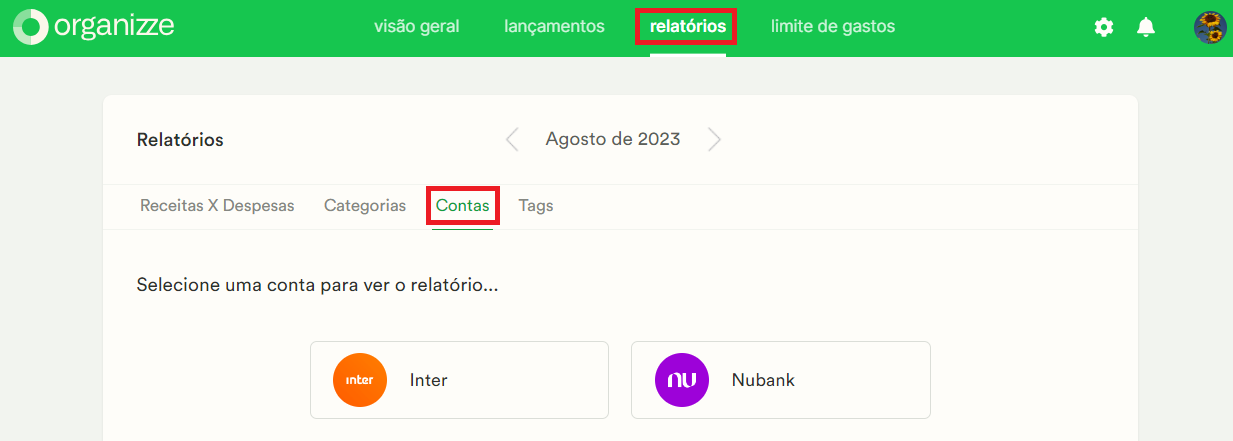Open settings via the gear icon
1233x441 pixels.
(1104, 27)
